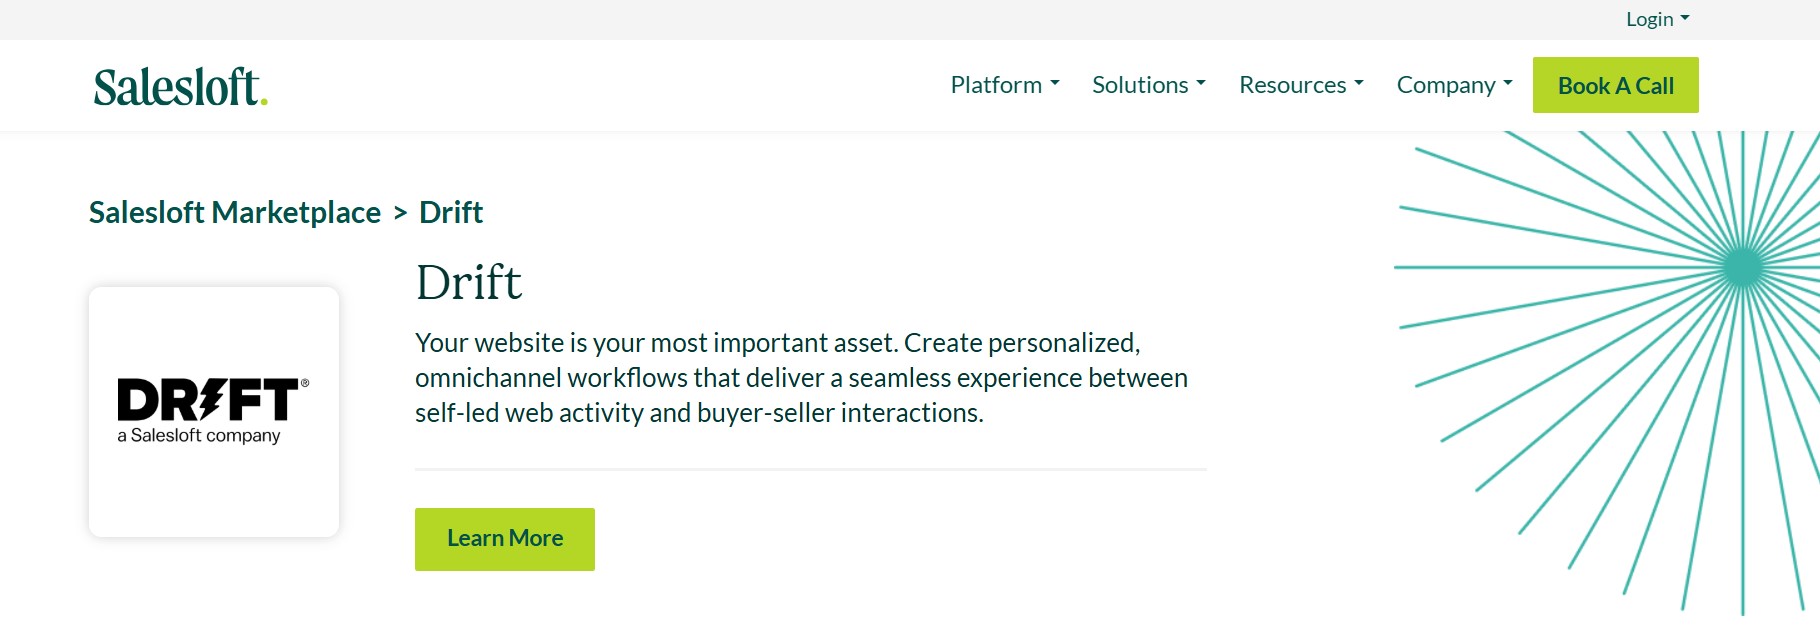Go to Salesloft Marketplace breadcrumb link
The width and height of the screenshot is (1820, 642).
235,212
